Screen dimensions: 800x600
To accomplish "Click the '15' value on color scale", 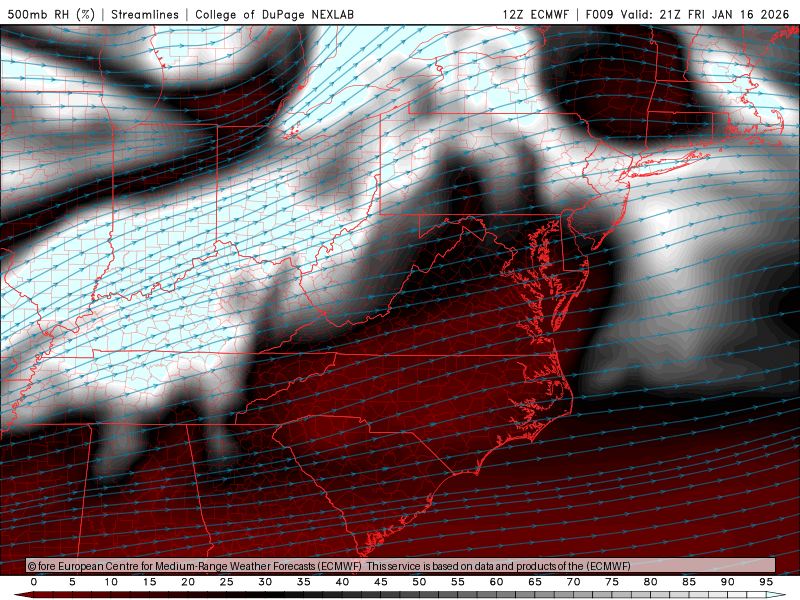I will pos(149,582).
